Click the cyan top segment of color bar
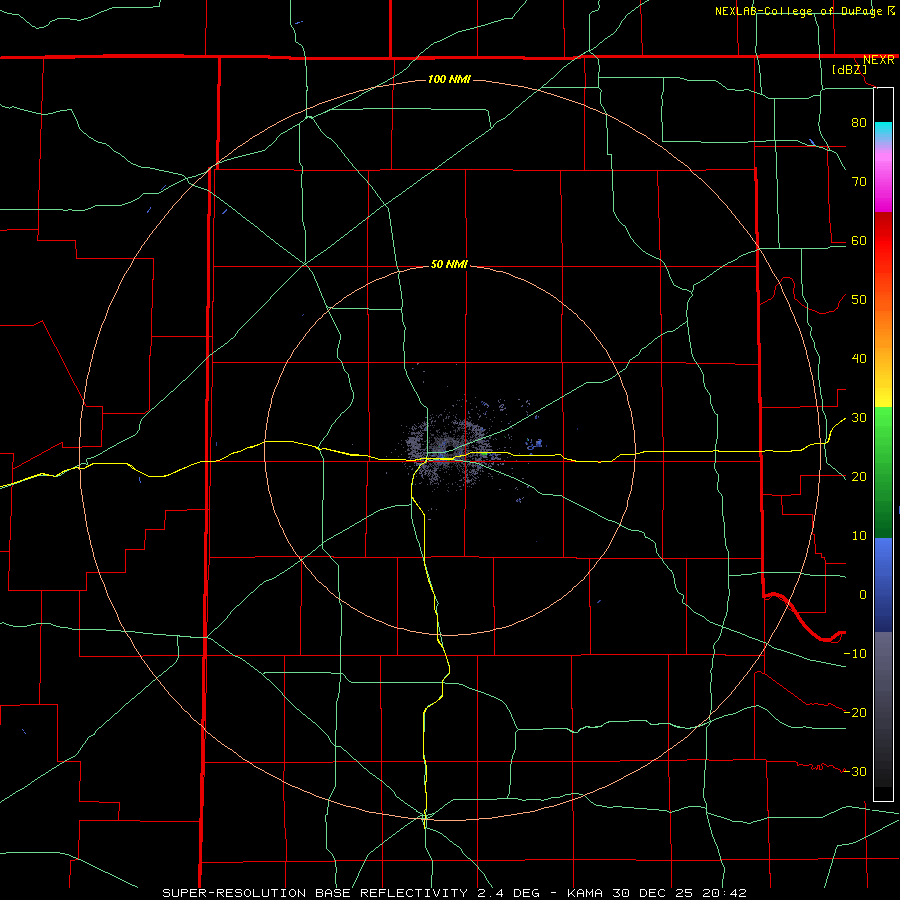This screenshot has height=900, width=900. [x=883, y=132]
